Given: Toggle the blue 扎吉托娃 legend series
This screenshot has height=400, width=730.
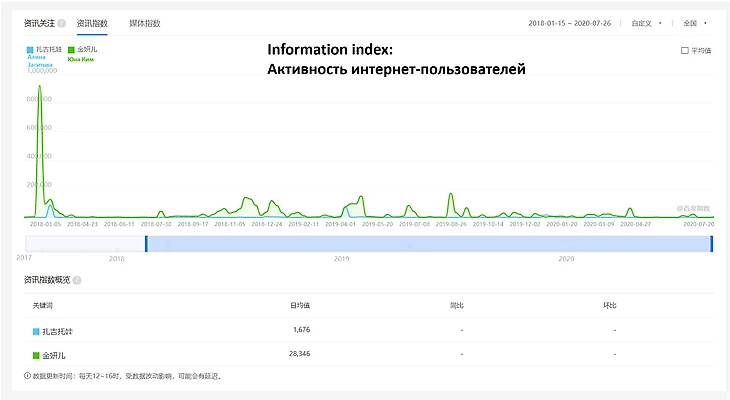Looking at the screenshot, I should coord(44,49).
